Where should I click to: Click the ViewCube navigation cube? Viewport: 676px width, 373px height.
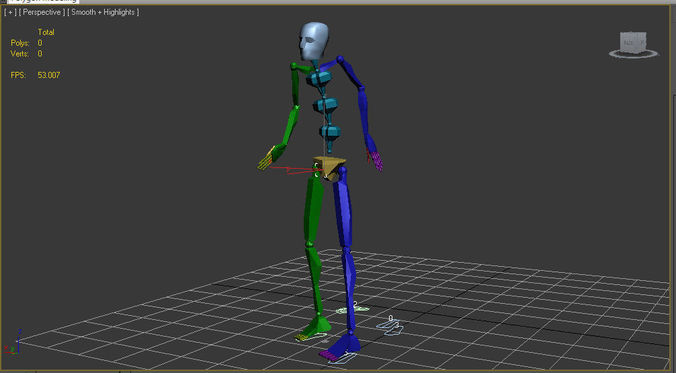click(x=633, y=41)
